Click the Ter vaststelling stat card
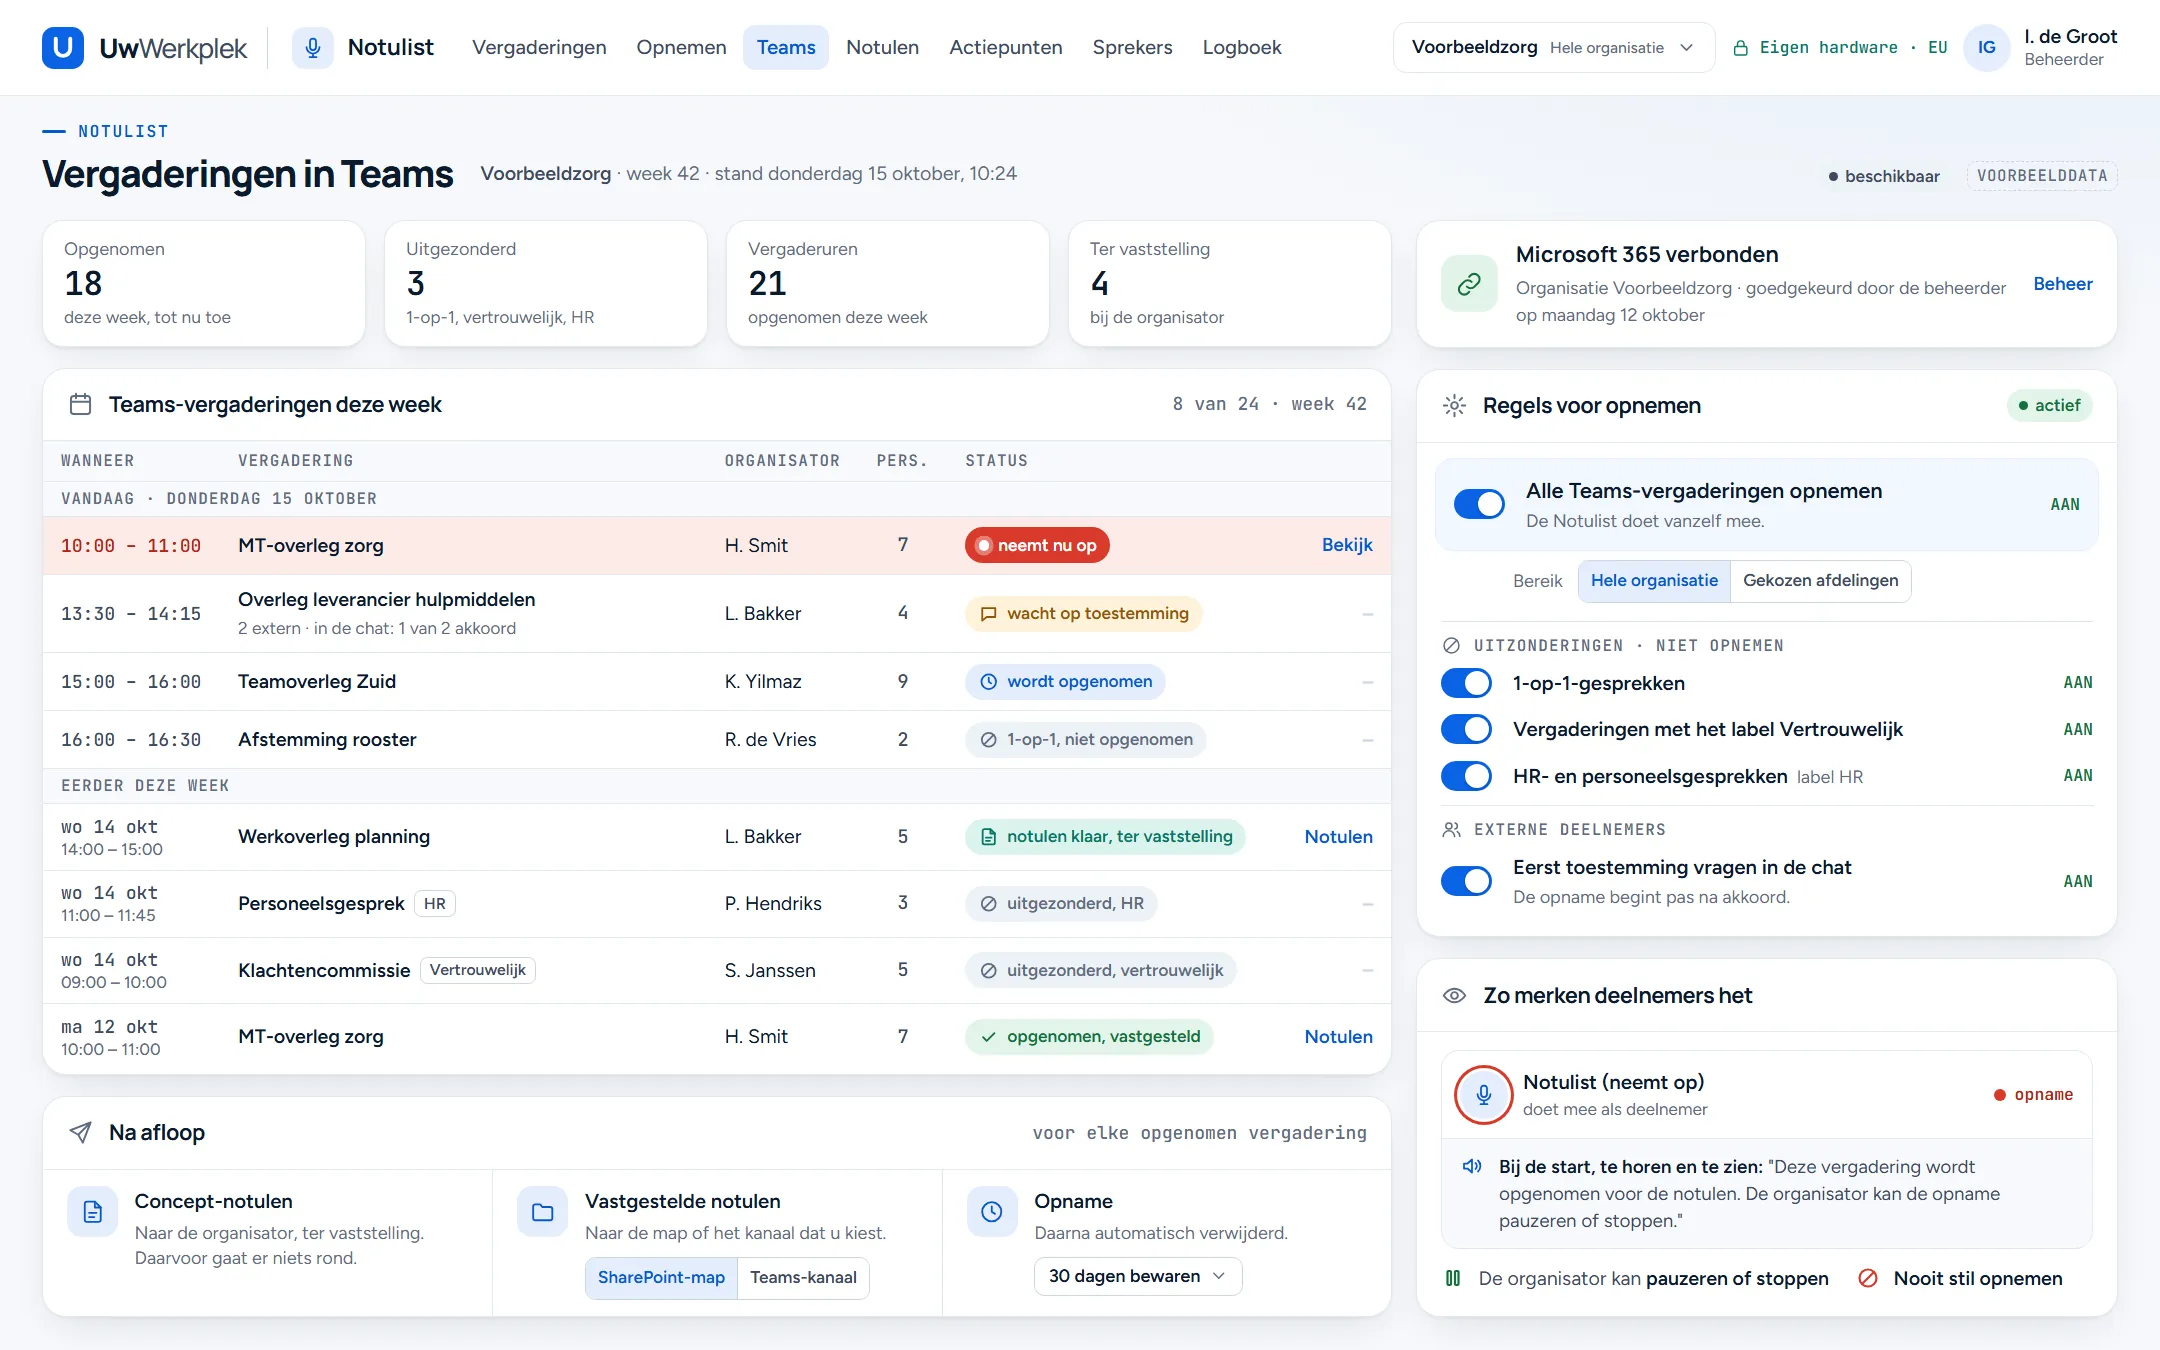 click(1229, 284)
